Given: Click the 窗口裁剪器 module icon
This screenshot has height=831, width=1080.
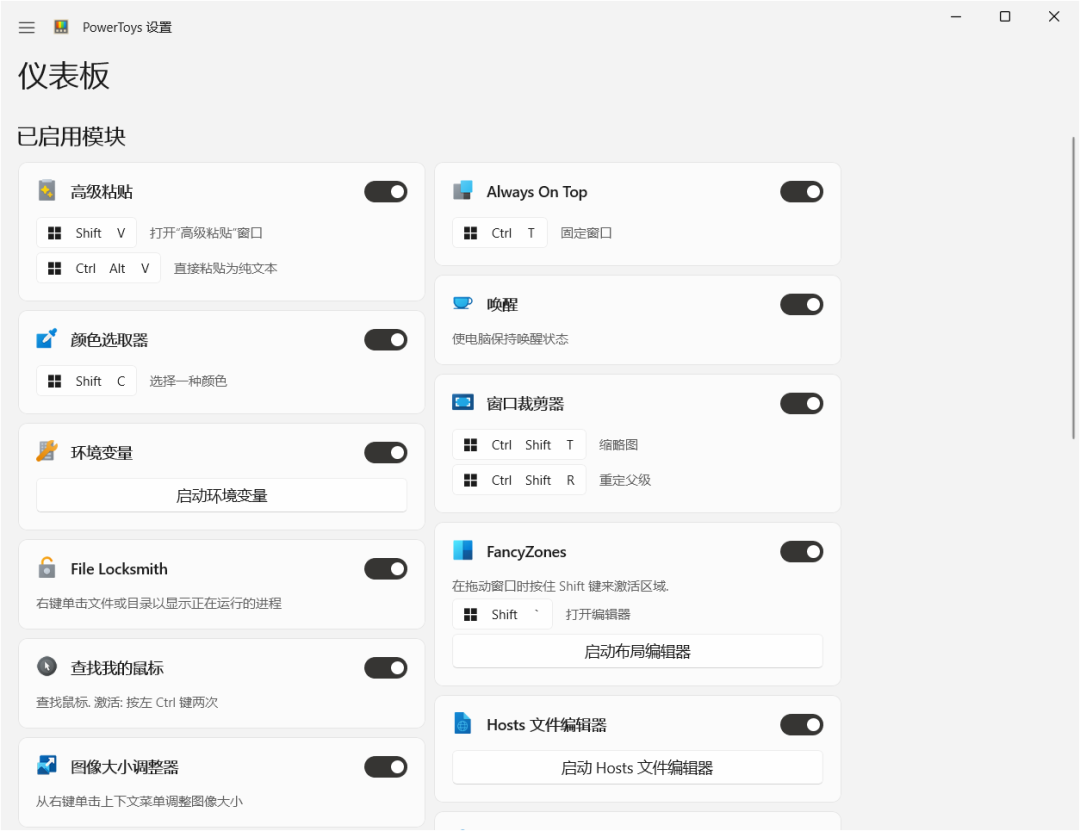Looking at the screenshot, I should tap(463, 402).
